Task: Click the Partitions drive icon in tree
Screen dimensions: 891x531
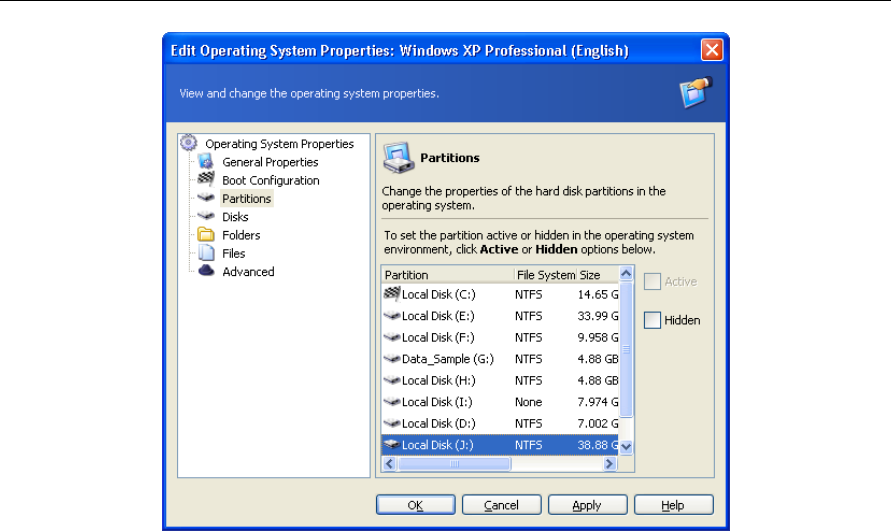Action: click(206, 198)
